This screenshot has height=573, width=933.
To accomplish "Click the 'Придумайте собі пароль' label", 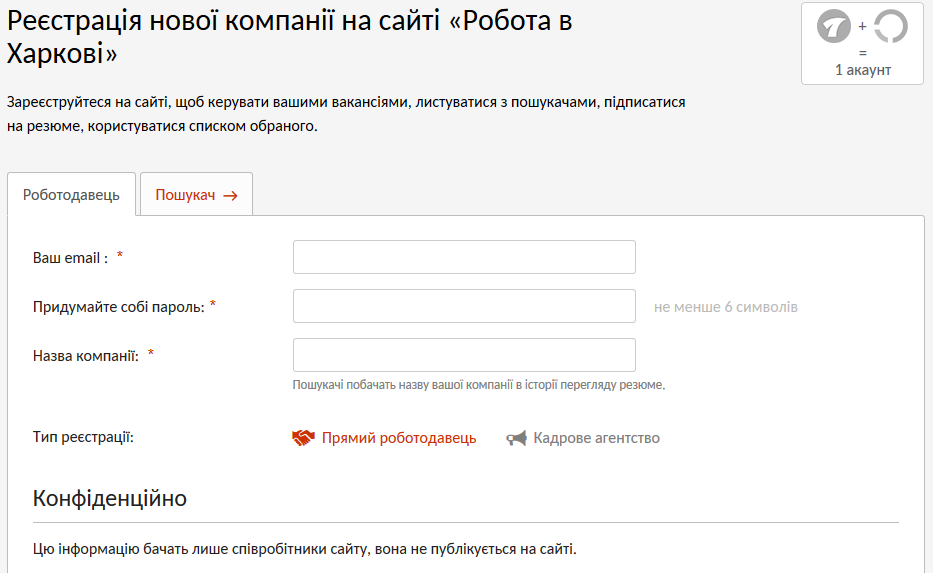I will [118, 306].
